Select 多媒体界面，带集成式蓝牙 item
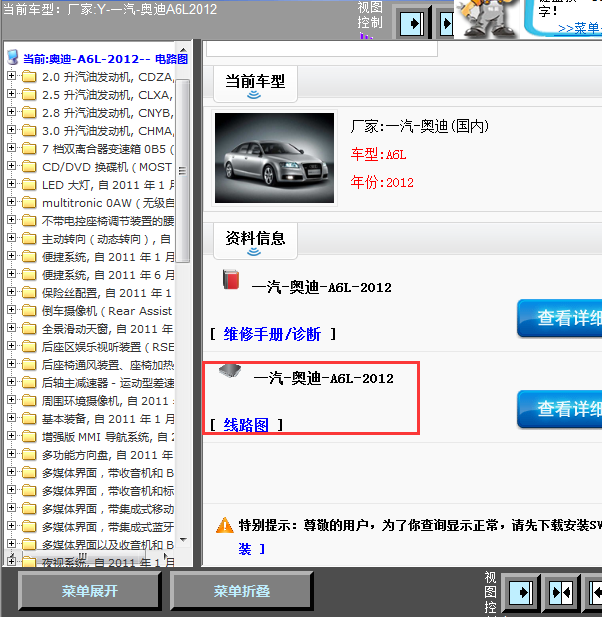This screenshot has width=602, height=617. pos(108,527)
